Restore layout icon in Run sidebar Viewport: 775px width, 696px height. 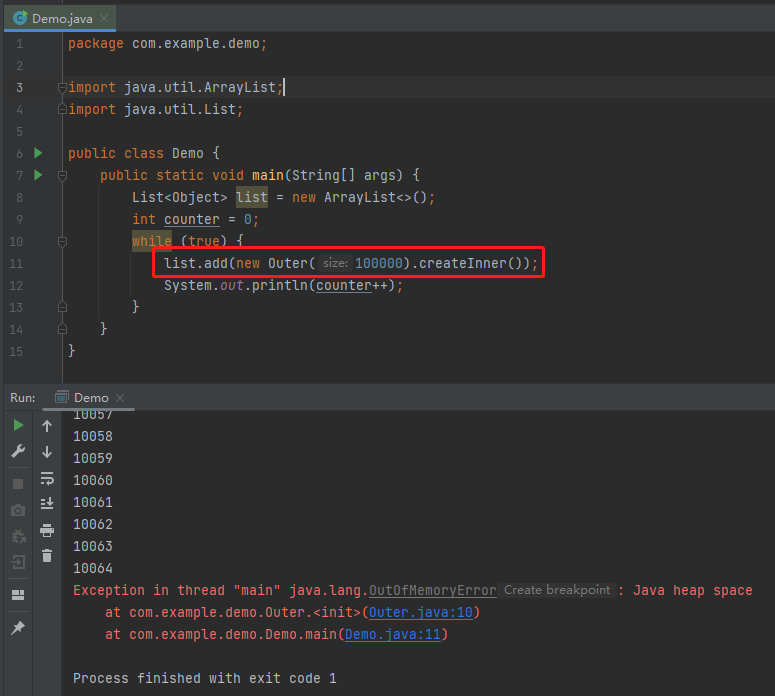18,595
